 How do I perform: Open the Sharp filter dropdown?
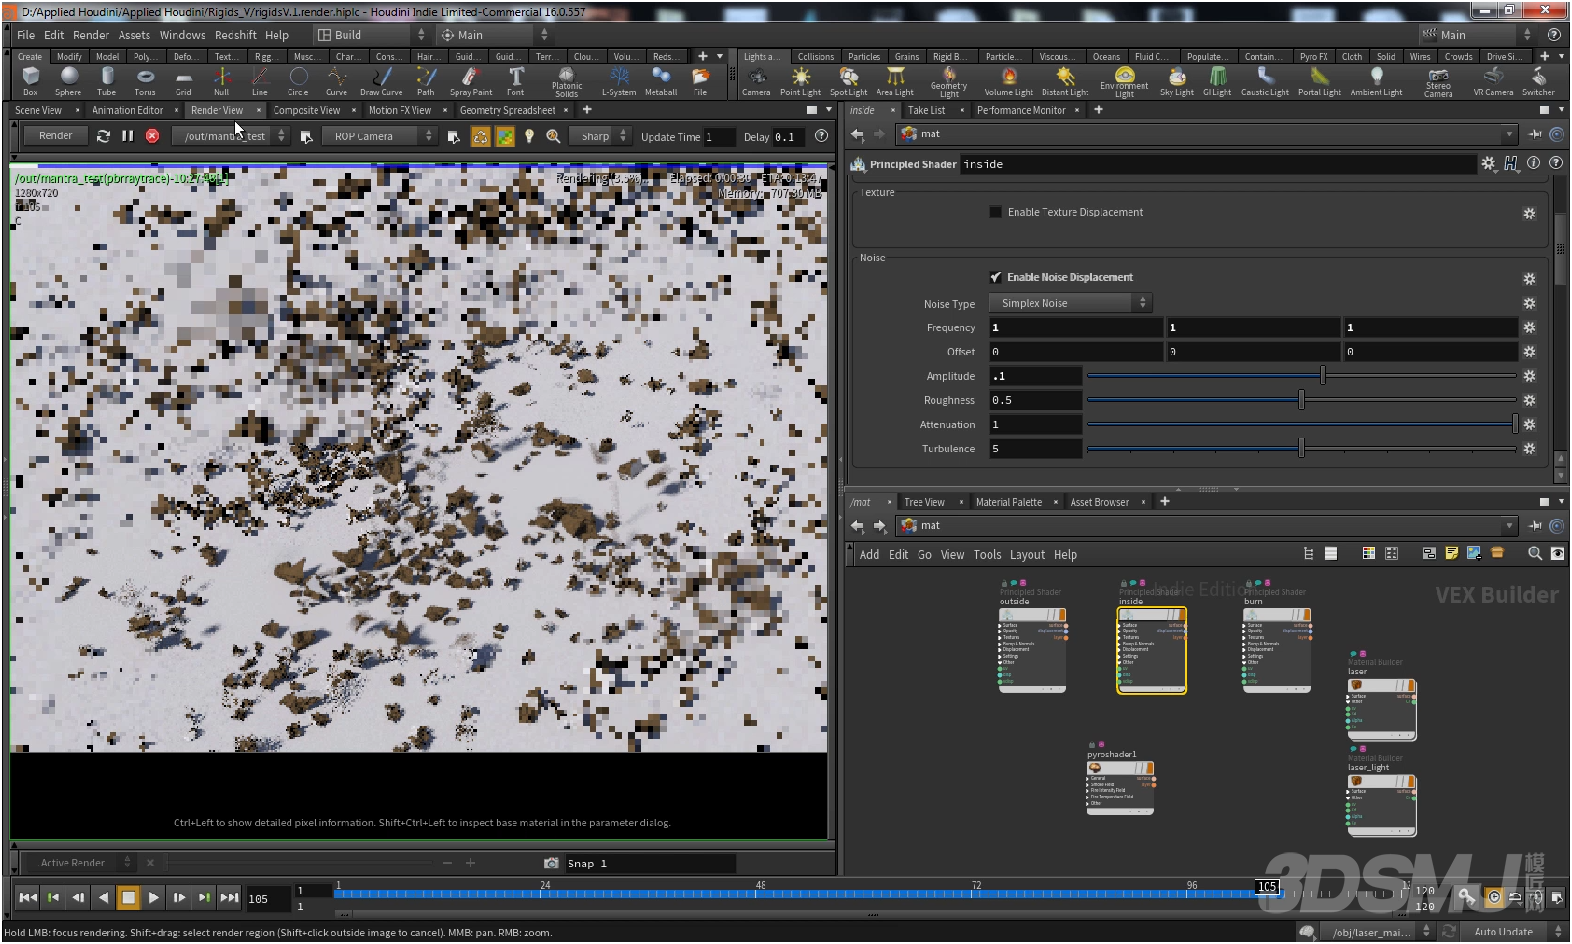[x=600, y=136]
